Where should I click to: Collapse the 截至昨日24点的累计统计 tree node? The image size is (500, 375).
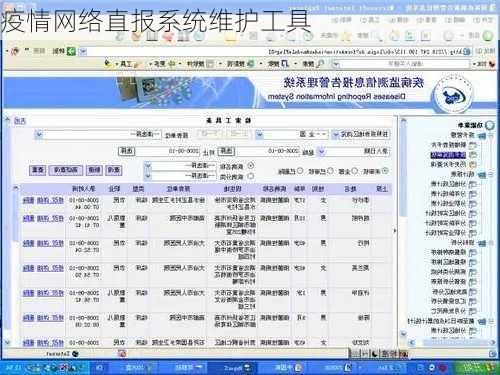pyautogui.click(x=491, y=321)
